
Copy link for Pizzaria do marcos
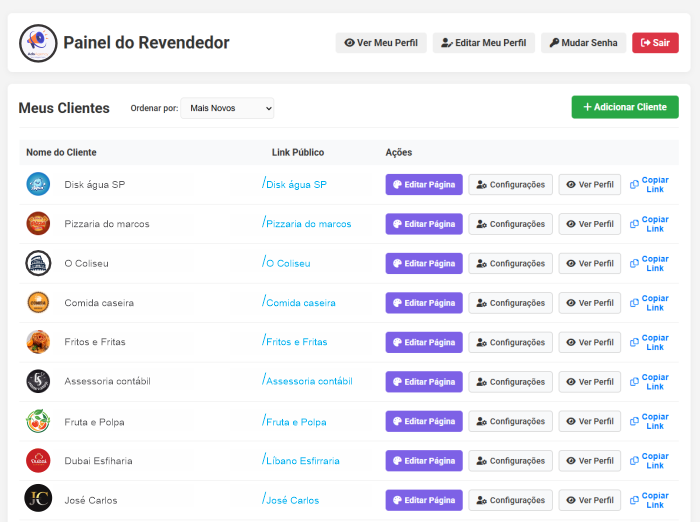click(x=650, y=224)
